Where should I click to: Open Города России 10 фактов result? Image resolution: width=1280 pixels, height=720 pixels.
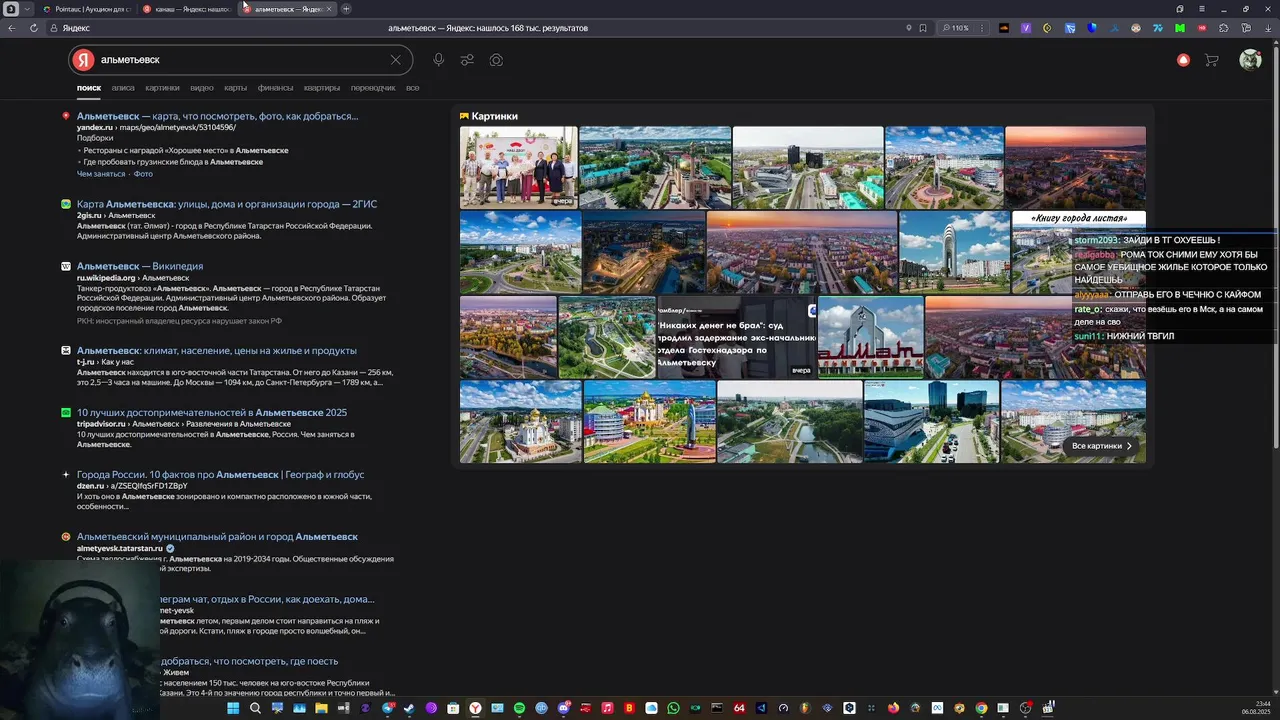point(220,475)
